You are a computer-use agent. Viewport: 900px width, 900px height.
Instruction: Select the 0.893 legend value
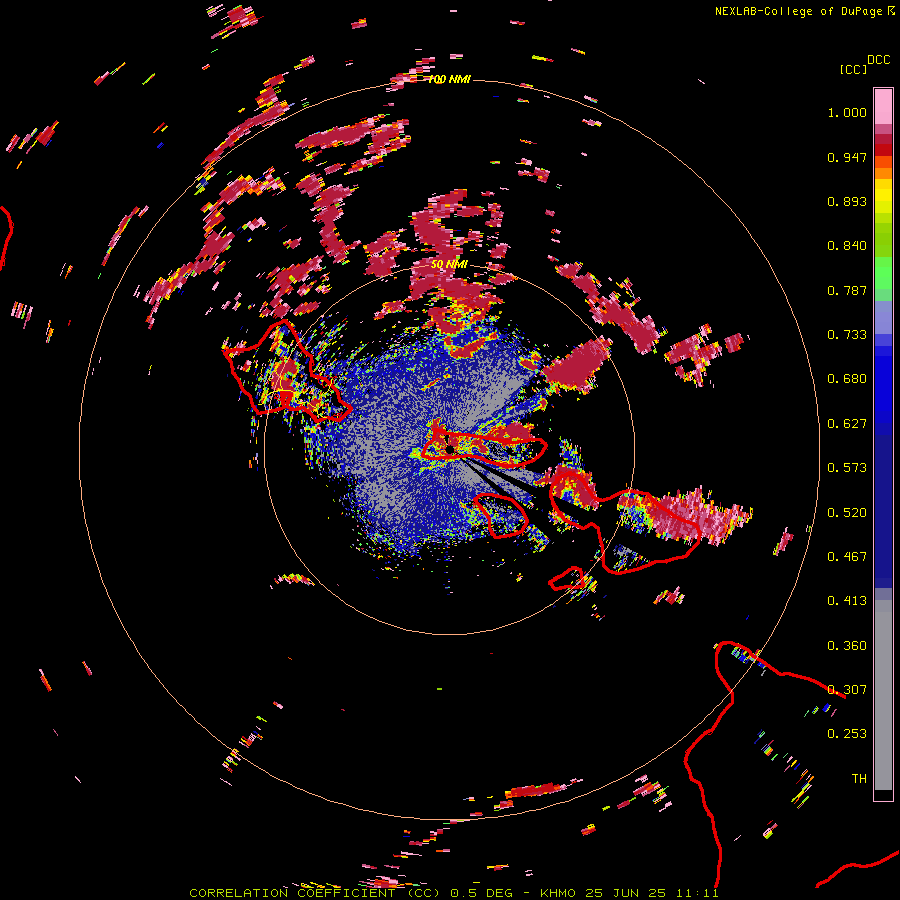click(x=847, y=201)
